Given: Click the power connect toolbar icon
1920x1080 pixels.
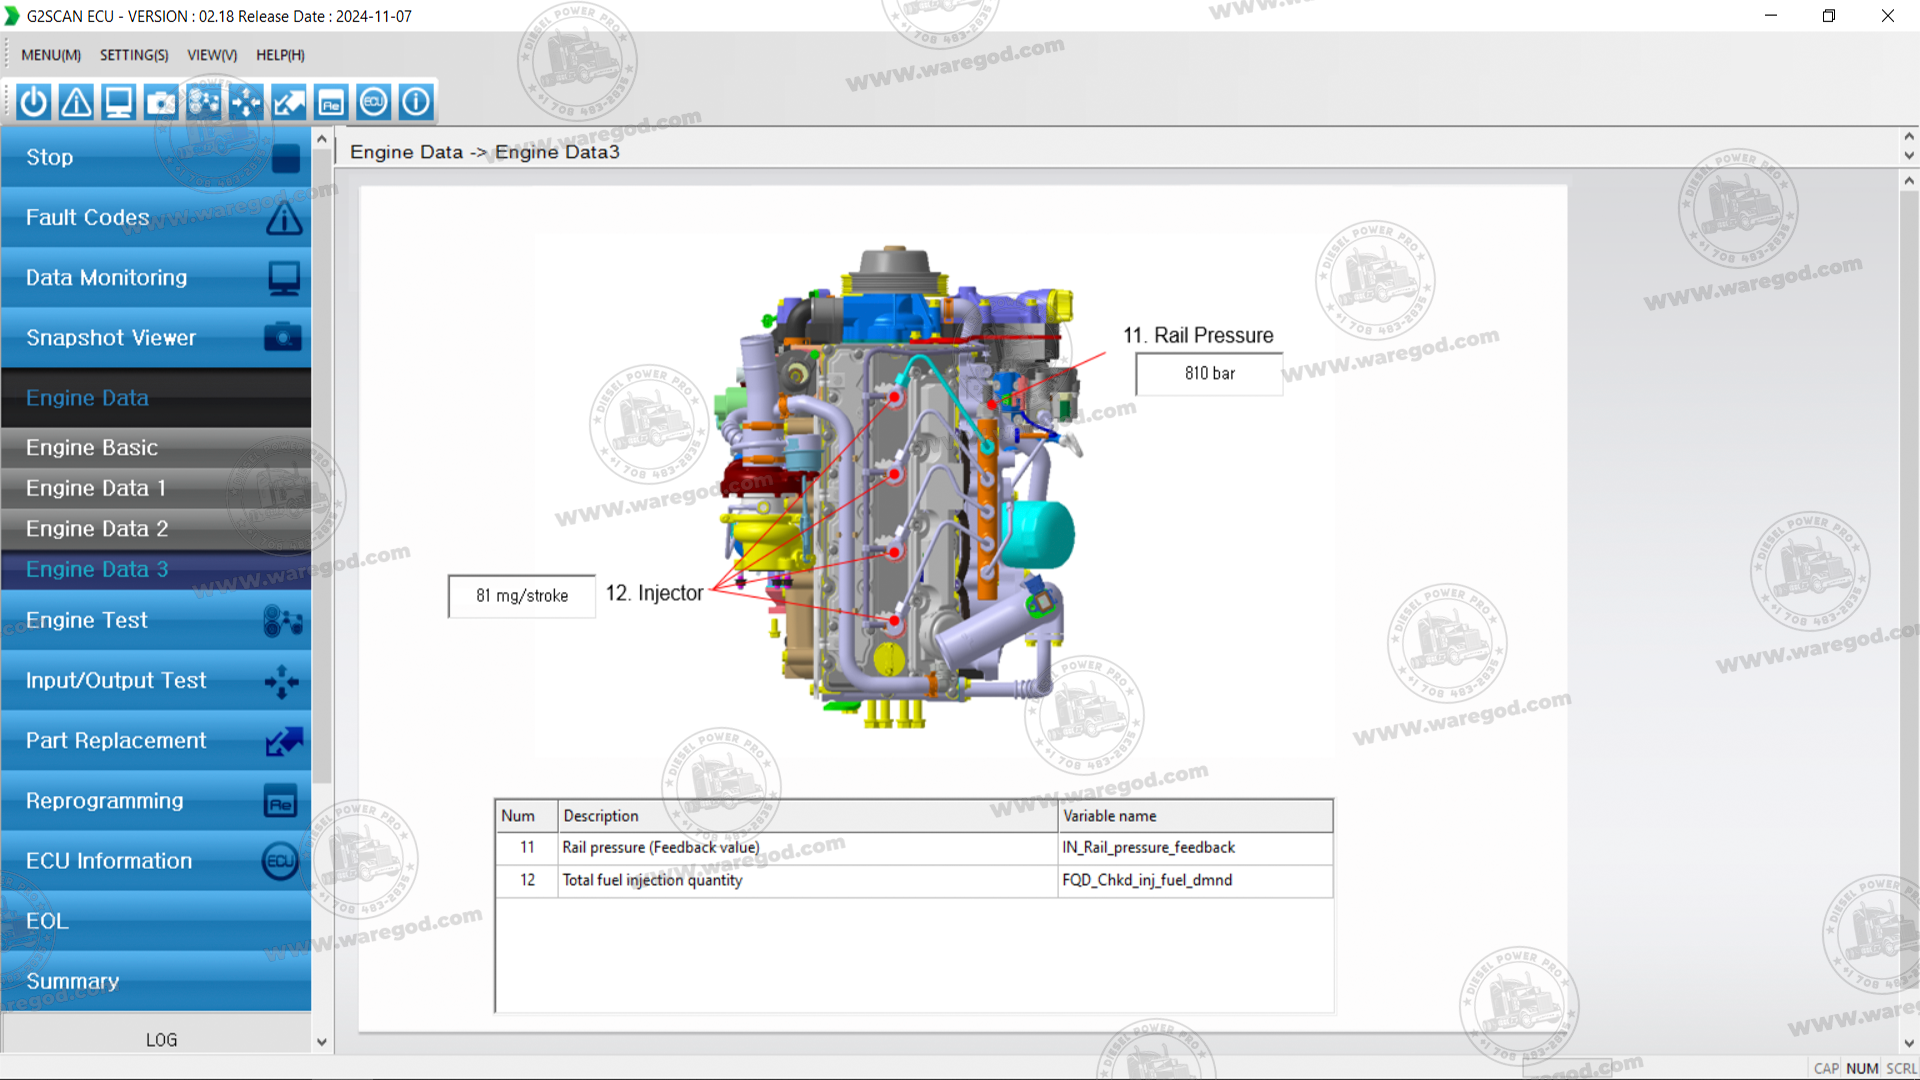Looking at the screenshot, I should (33, 102).
